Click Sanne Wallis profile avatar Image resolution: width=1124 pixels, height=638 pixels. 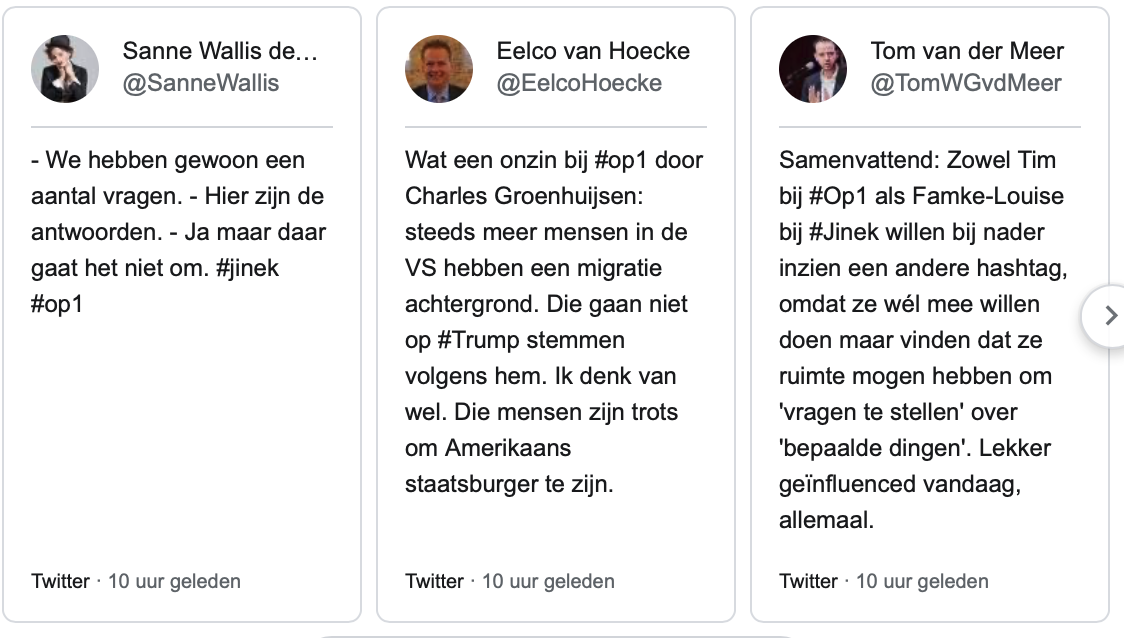click(x=65, y=69)
